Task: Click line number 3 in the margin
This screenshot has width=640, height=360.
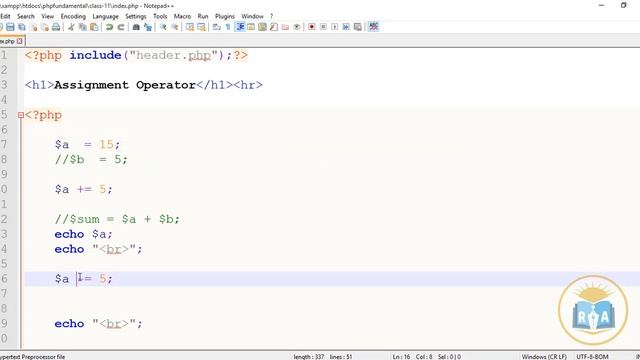Action: (x=4, y=85)
